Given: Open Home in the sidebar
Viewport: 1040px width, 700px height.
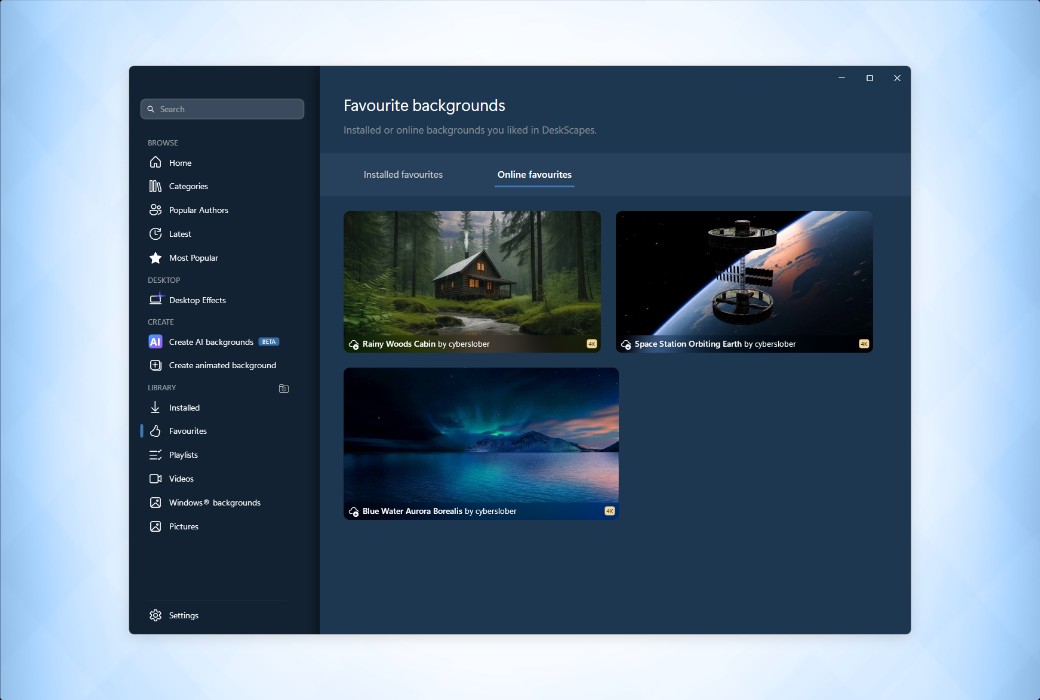Looking at the screenshot, I should click(180, 163).
